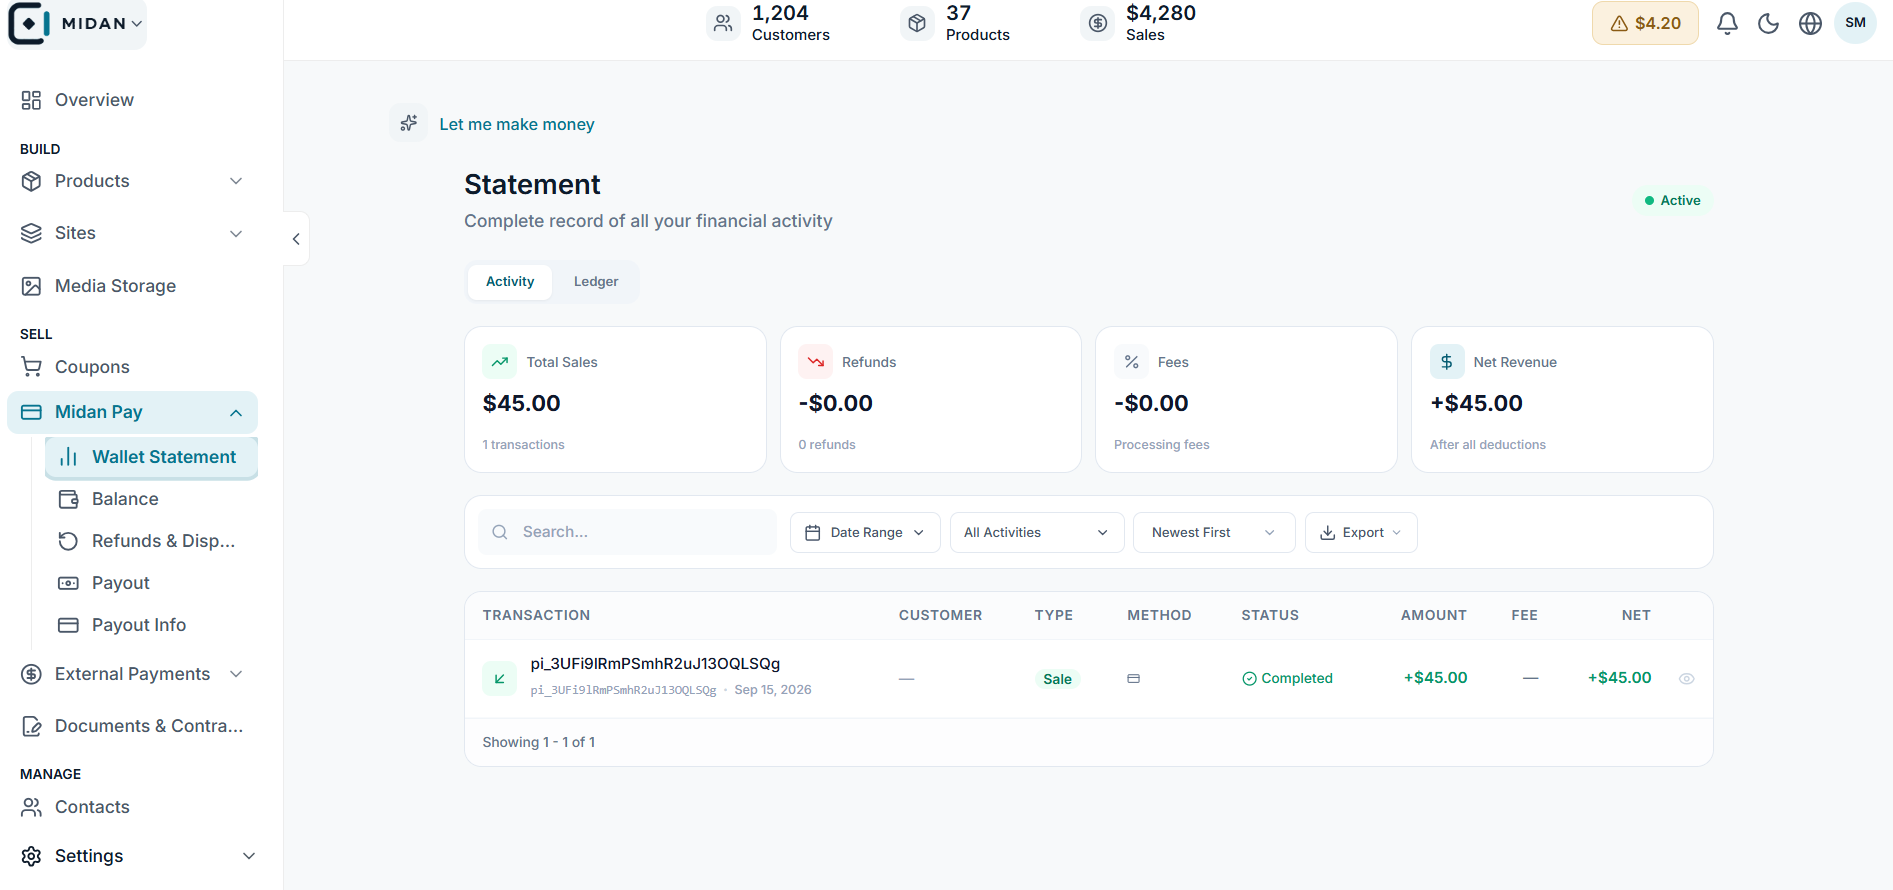
Task: Open SM user avatar menu
Action: pos(1855,23)
